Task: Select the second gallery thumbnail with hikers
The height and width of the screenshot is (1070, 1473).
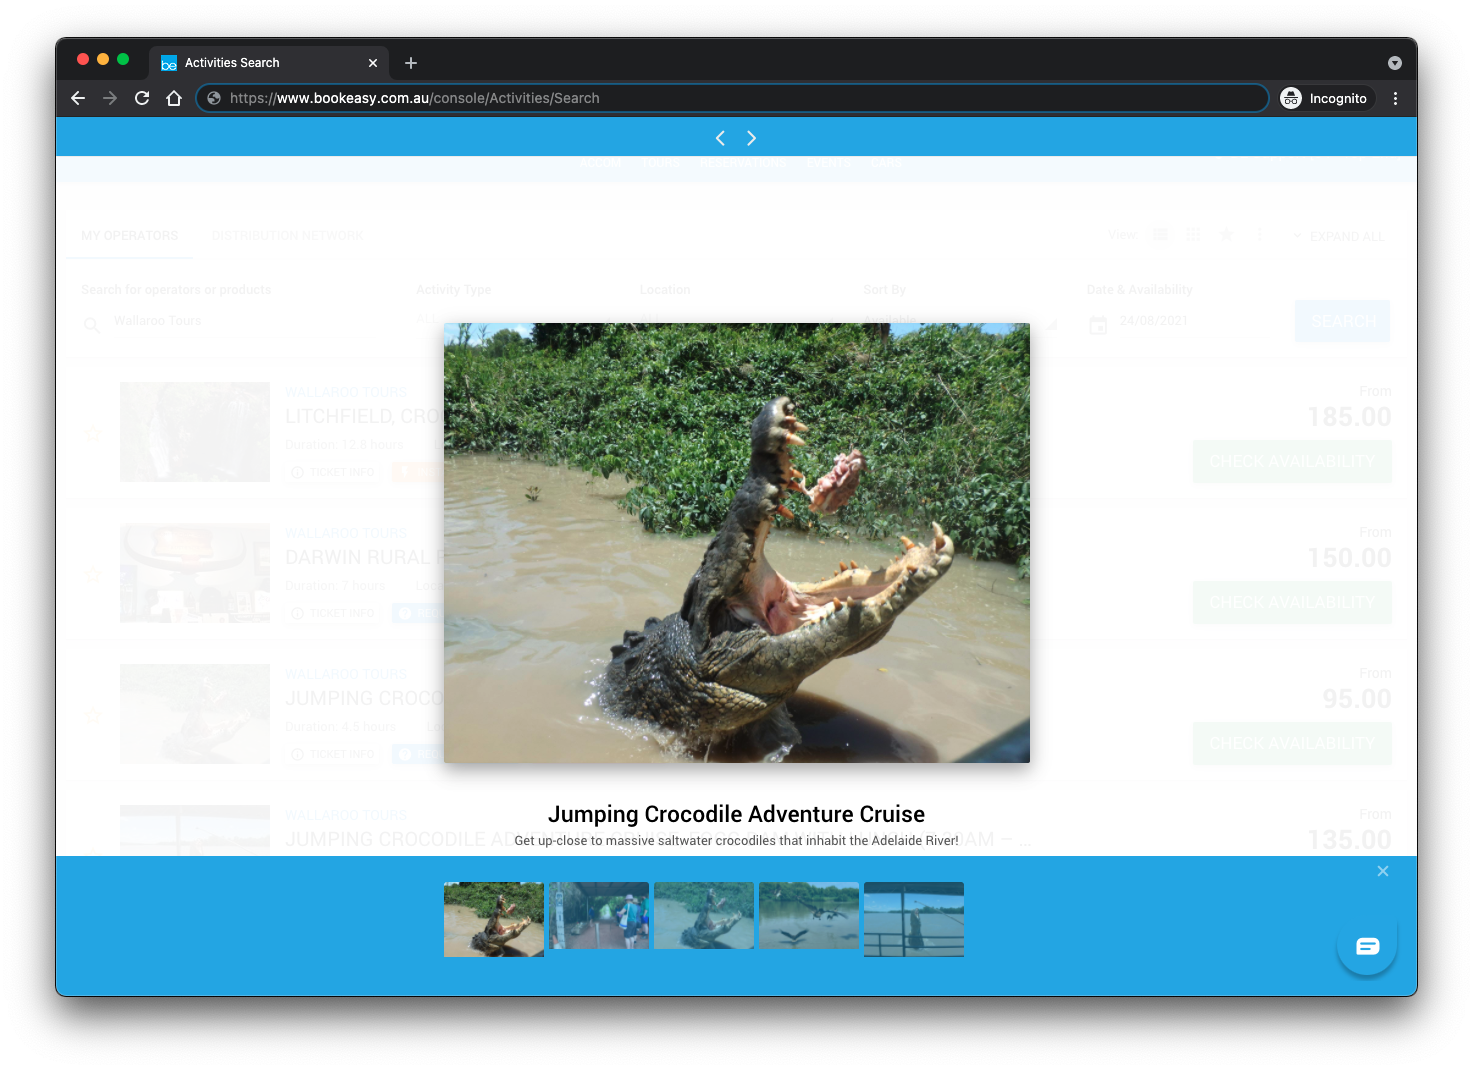Action: click(x=599, y=916)
